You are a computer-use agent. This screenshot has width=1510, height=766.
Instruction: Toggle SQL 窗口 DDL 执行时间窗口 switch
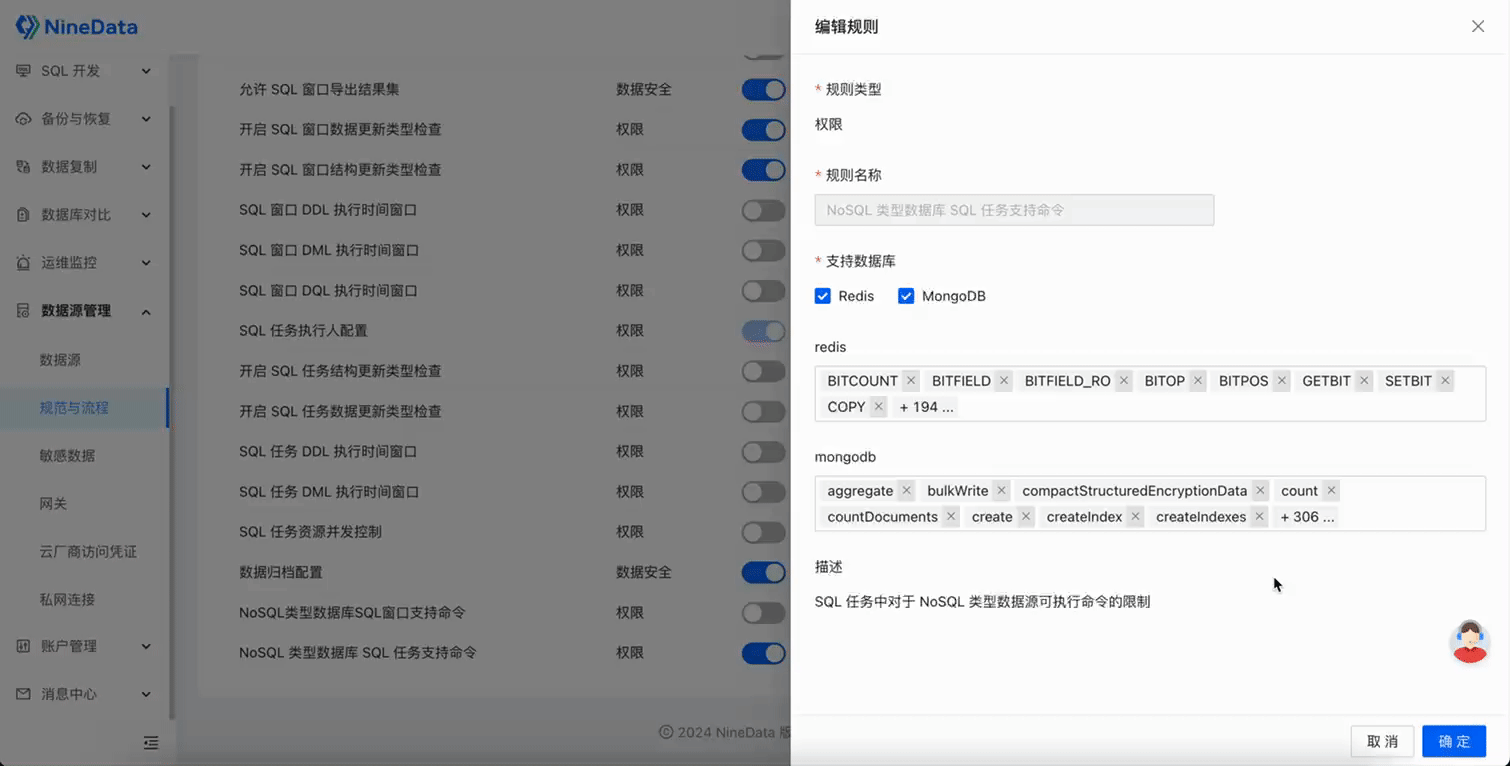(764, 210)
